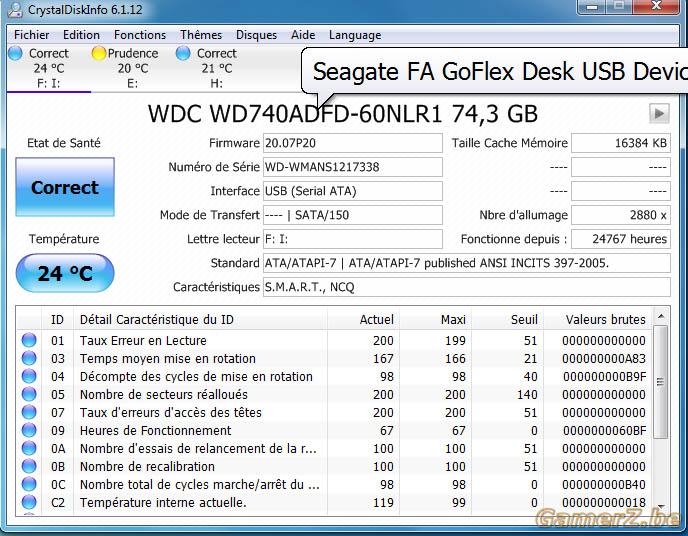The image size is (688, 536).
Task: Click the next disk arrow button
Action: [659, 114]
